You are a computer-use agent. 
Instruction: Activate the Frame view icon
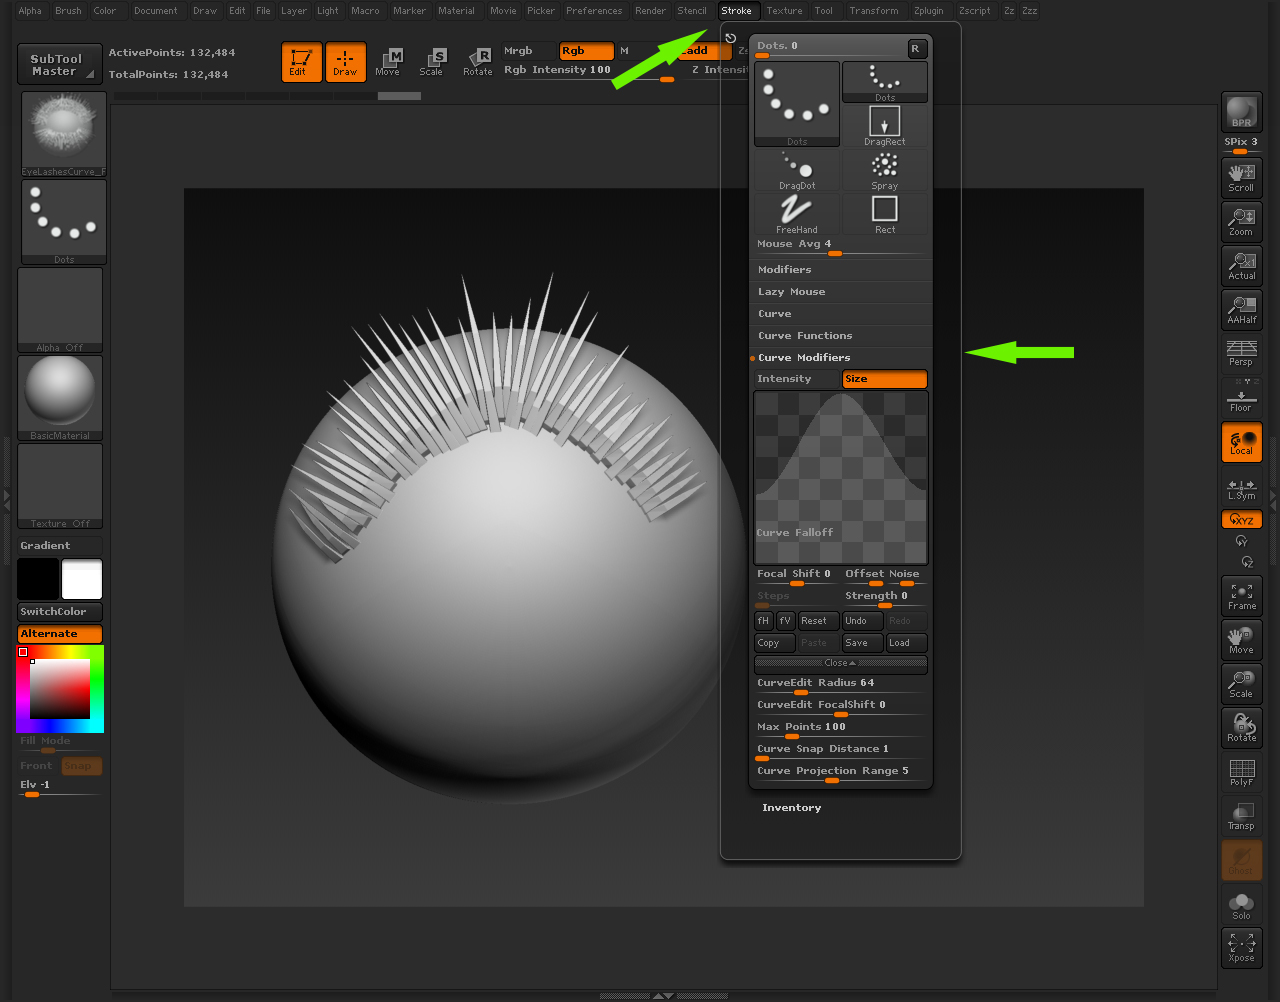tap(1241, 596)
